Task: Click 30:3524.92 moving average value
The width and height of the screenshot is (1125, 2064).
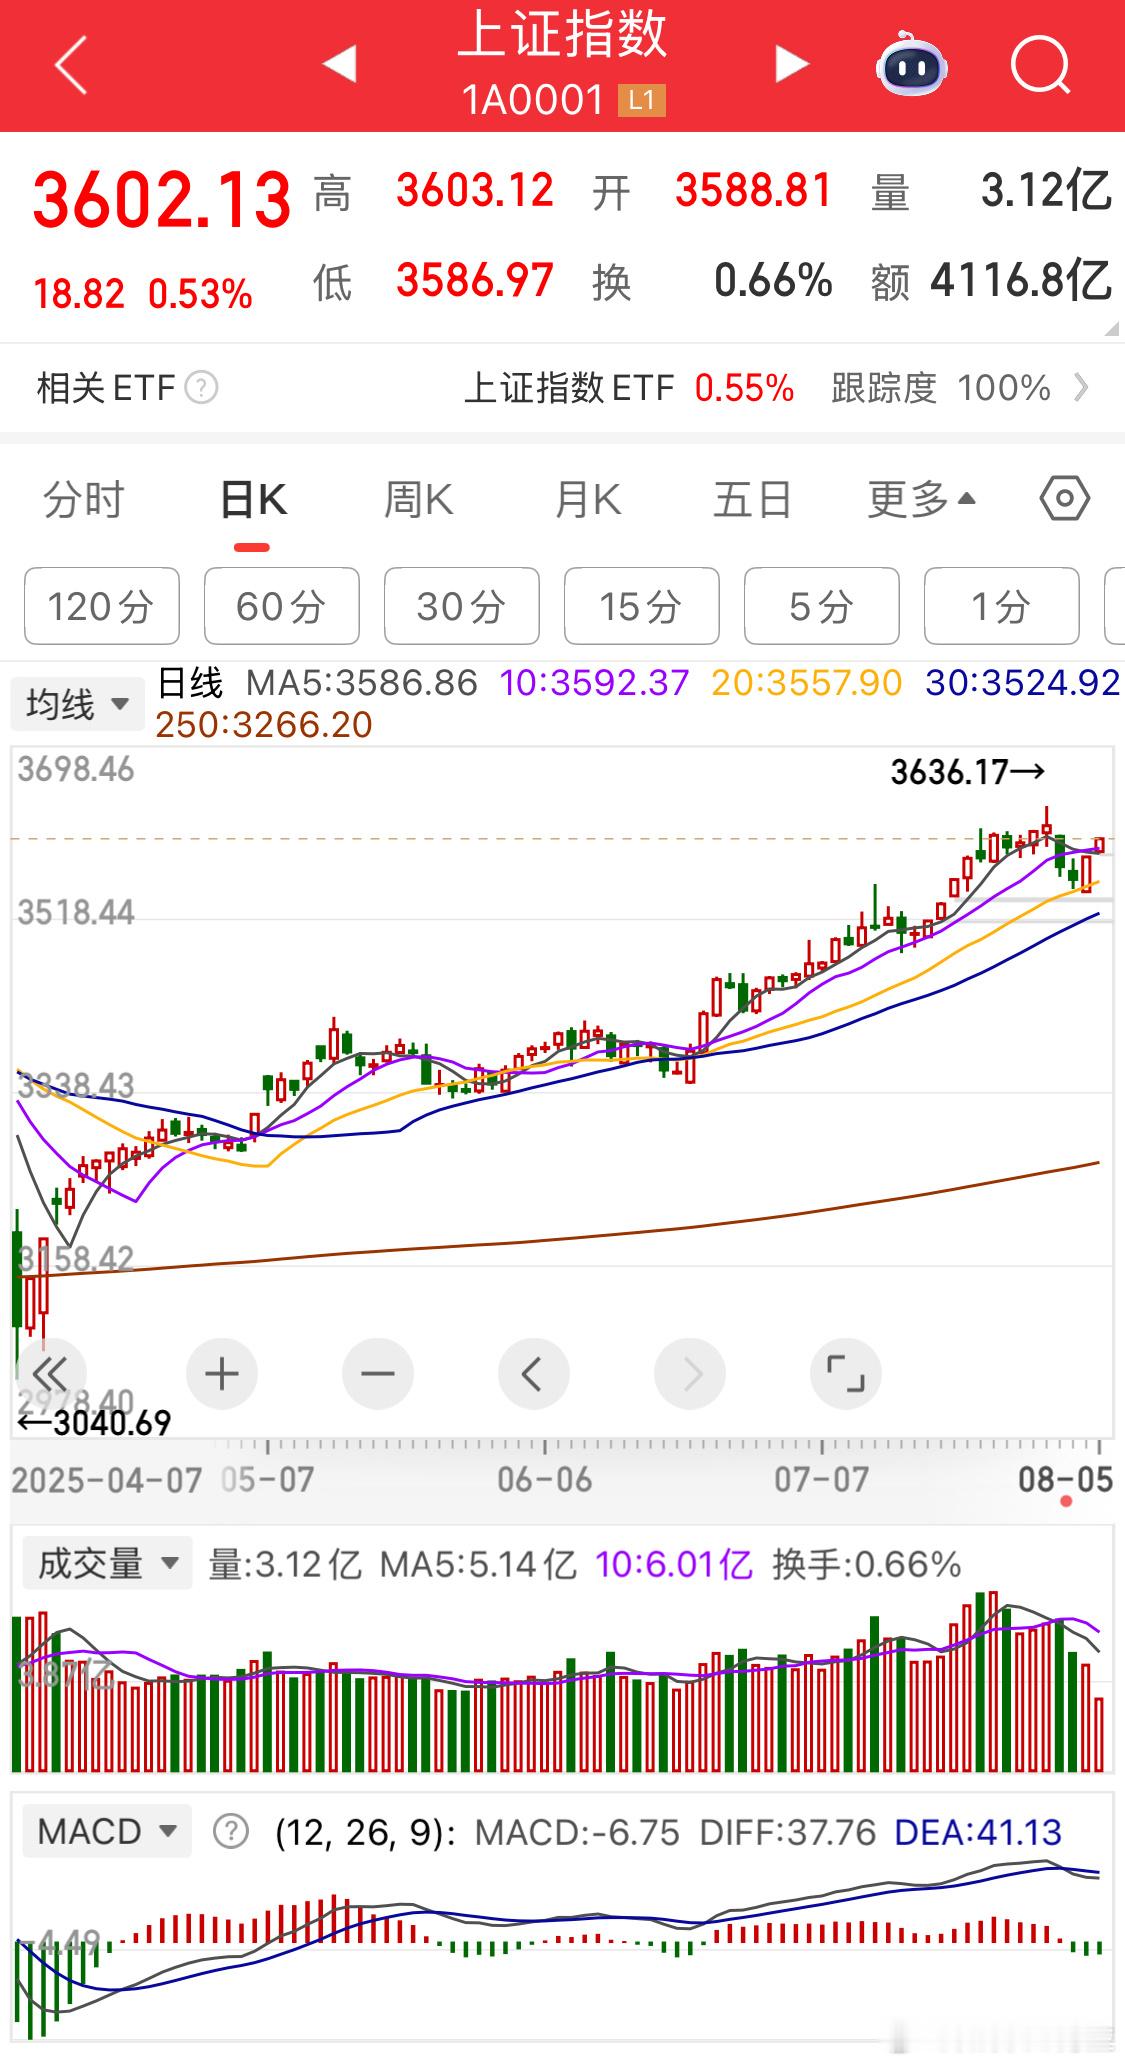Action: tap(1022, 683)
